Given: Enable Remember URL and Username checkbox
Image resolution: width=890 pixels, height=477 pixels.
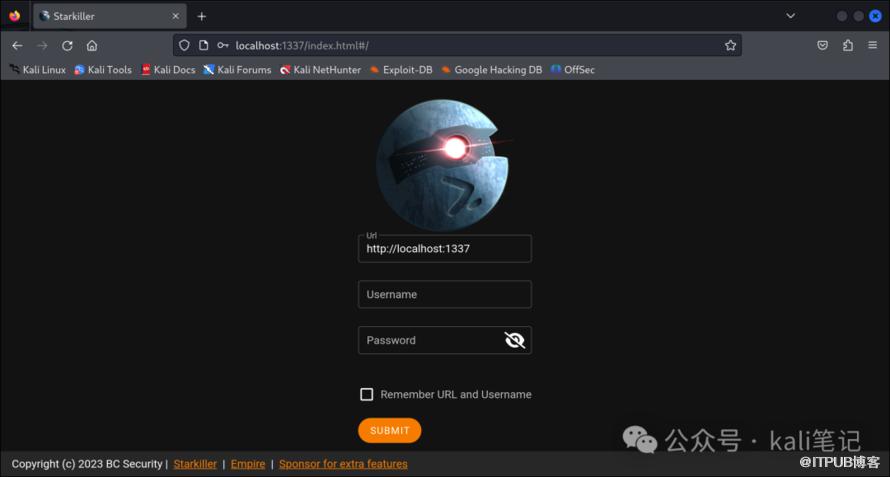Looking at the screenshot, I should tap(367, 395).
